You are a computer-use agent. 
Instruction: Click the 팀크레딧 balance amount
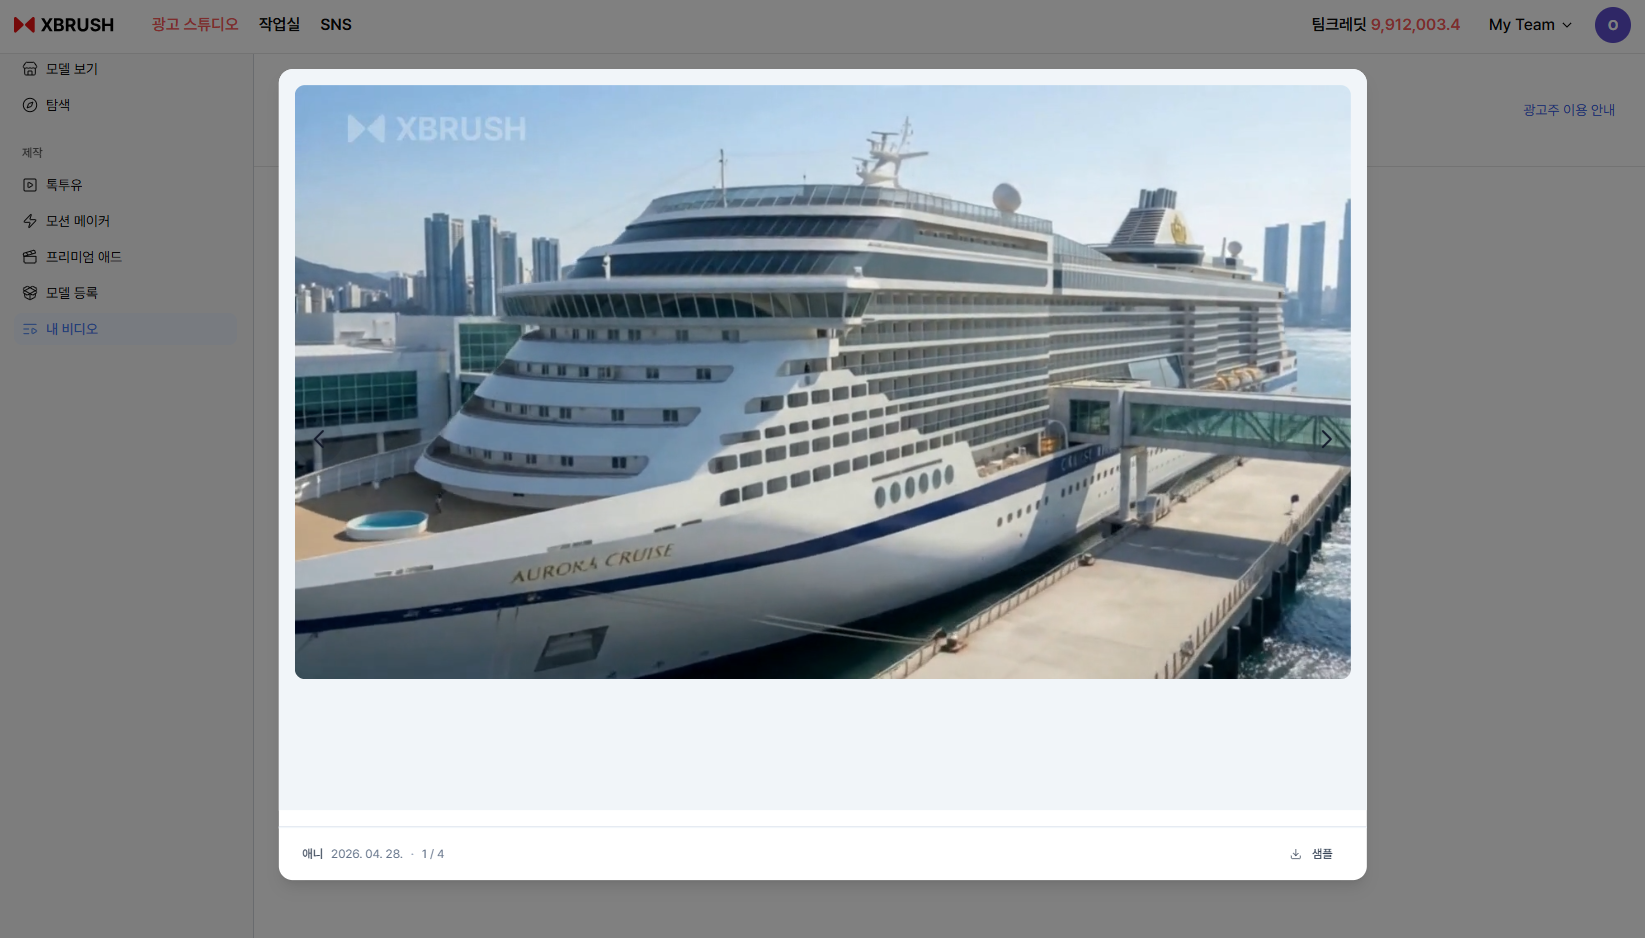(1415, 25)
